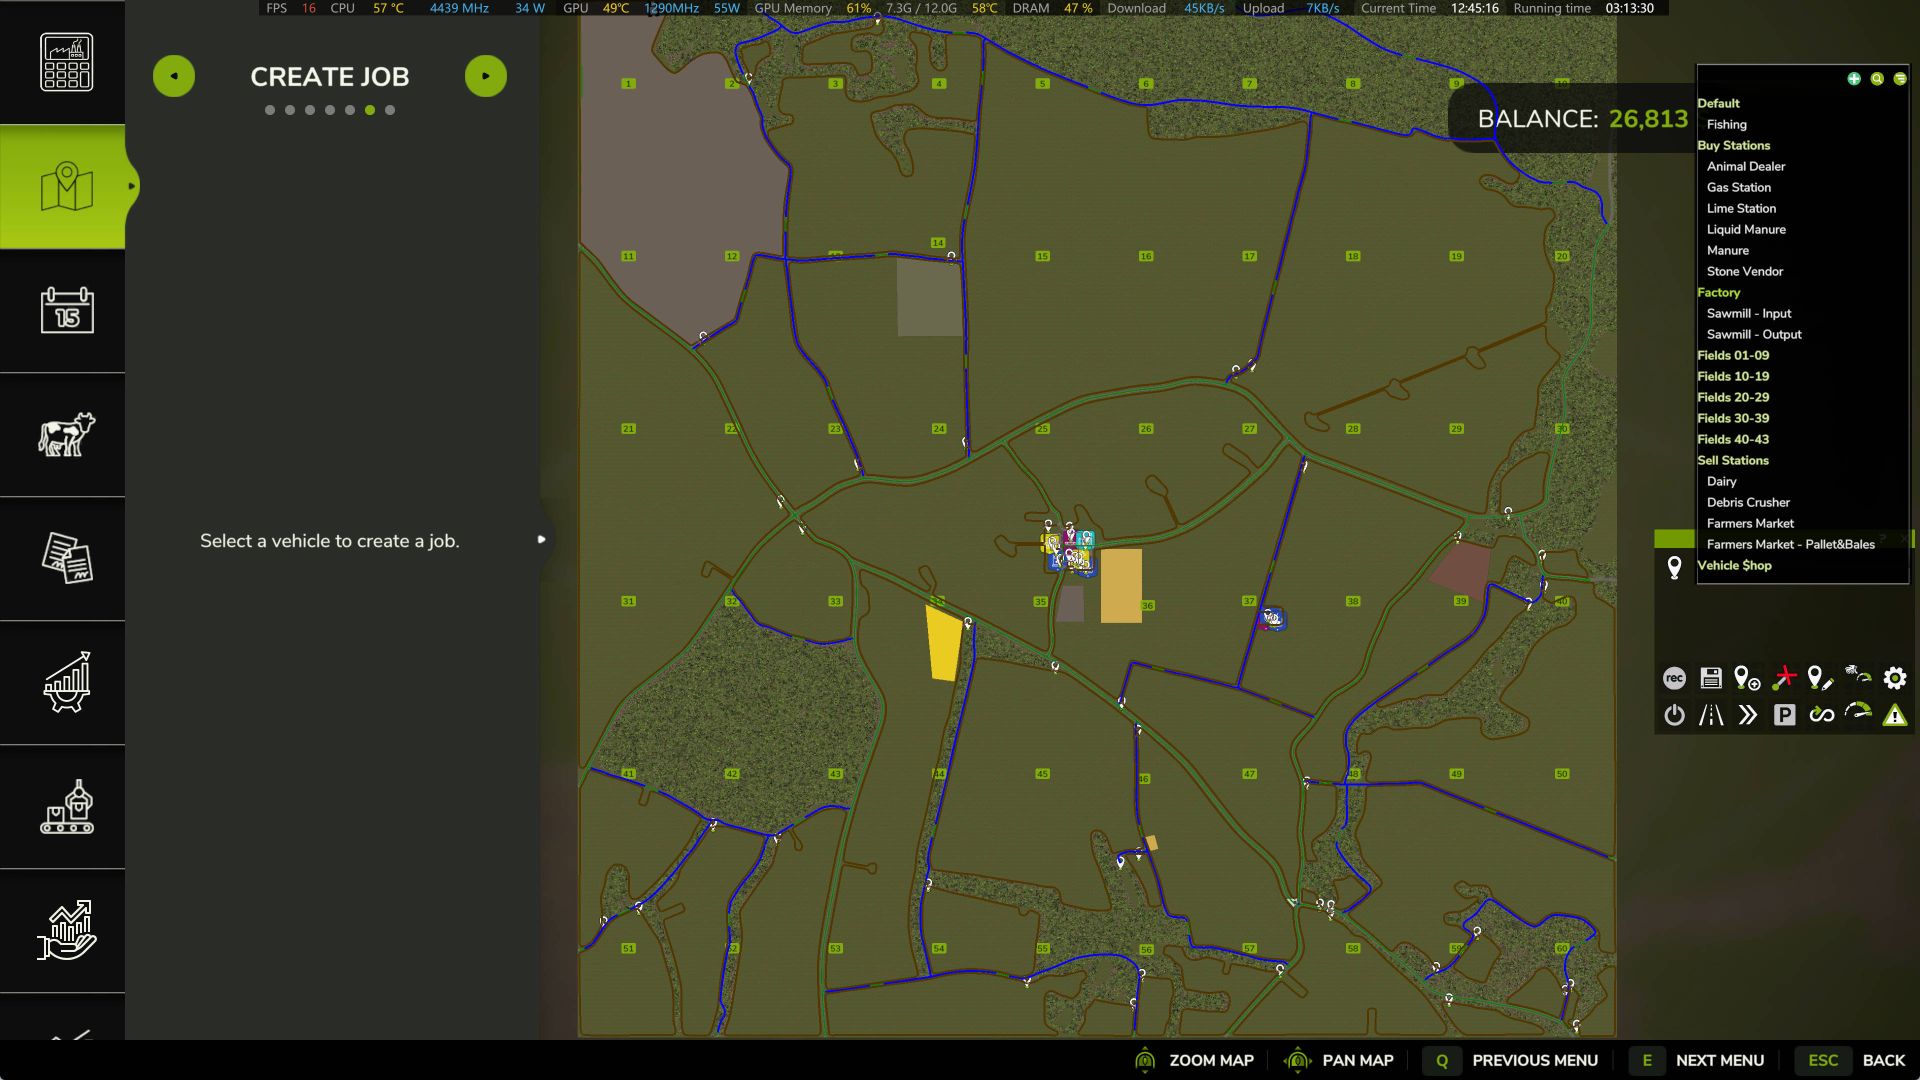Click NEXT MENU button
The width and height of the screenshot is (1920, 1080).
(1697, 1060)
